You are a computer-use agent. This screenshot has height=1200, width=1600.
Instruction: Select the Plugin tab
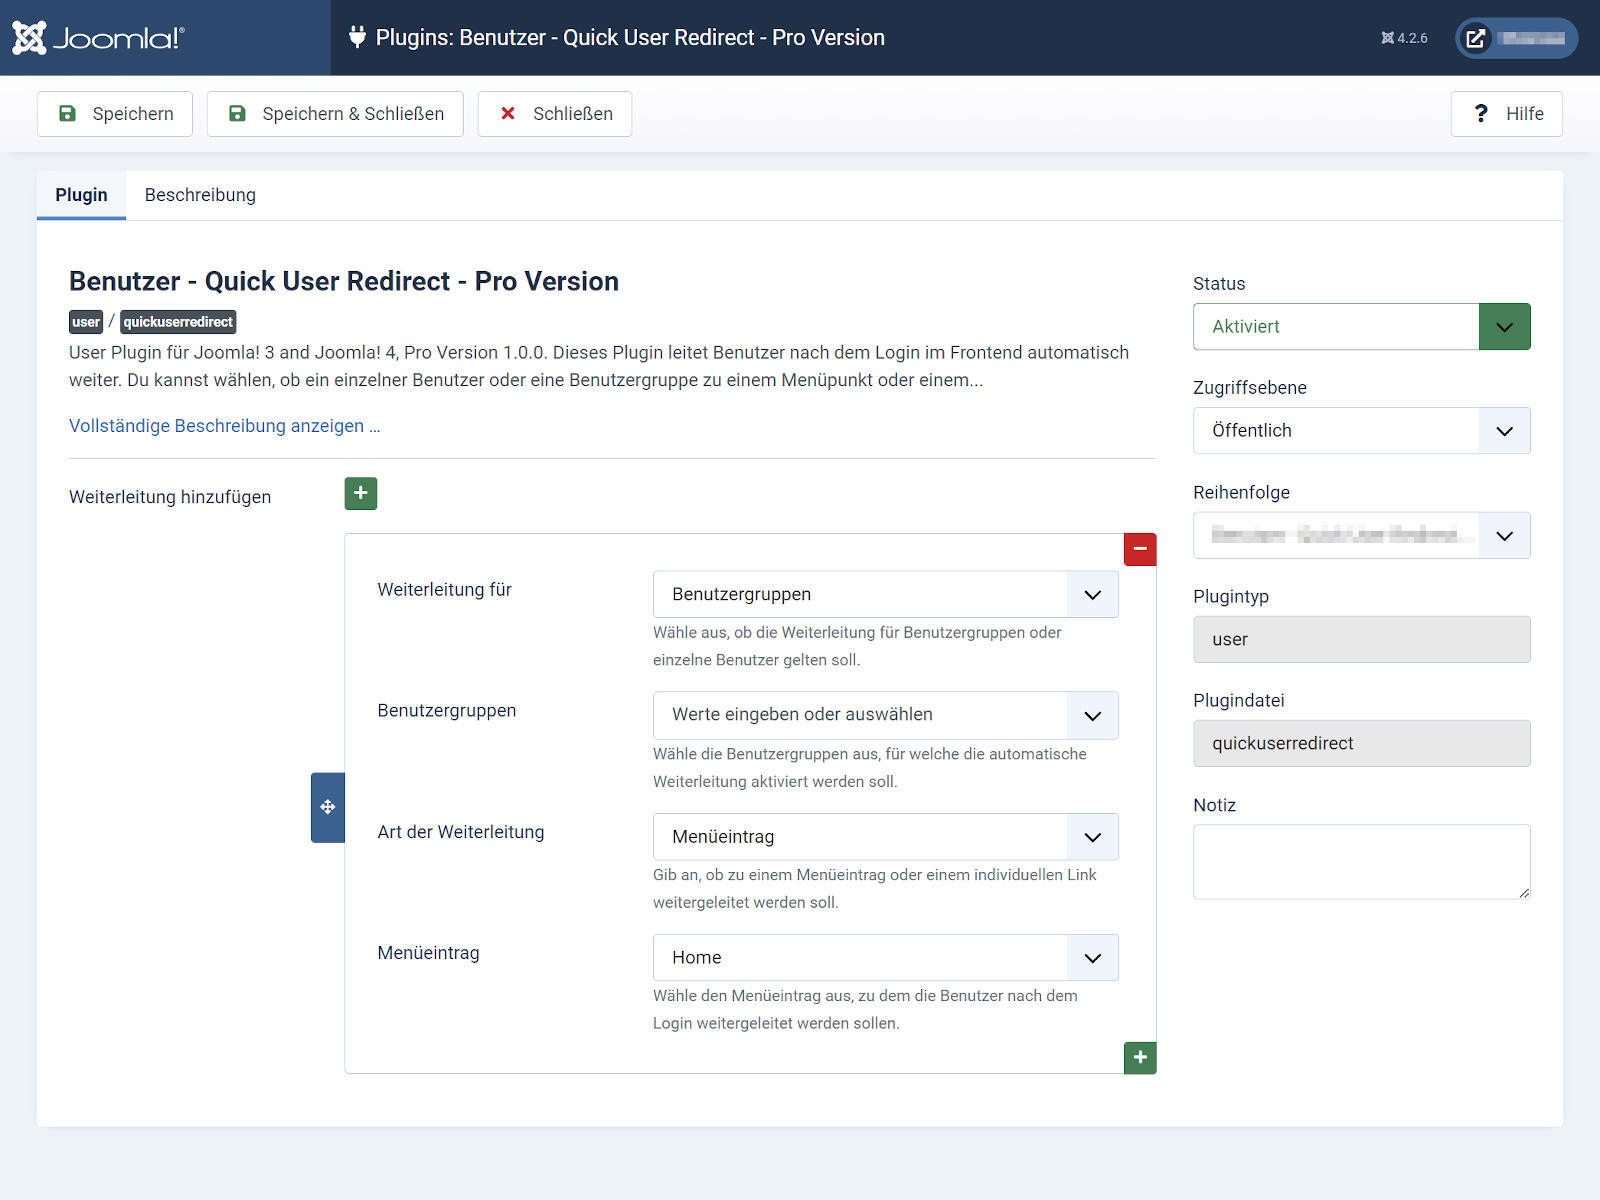point(81,194)
